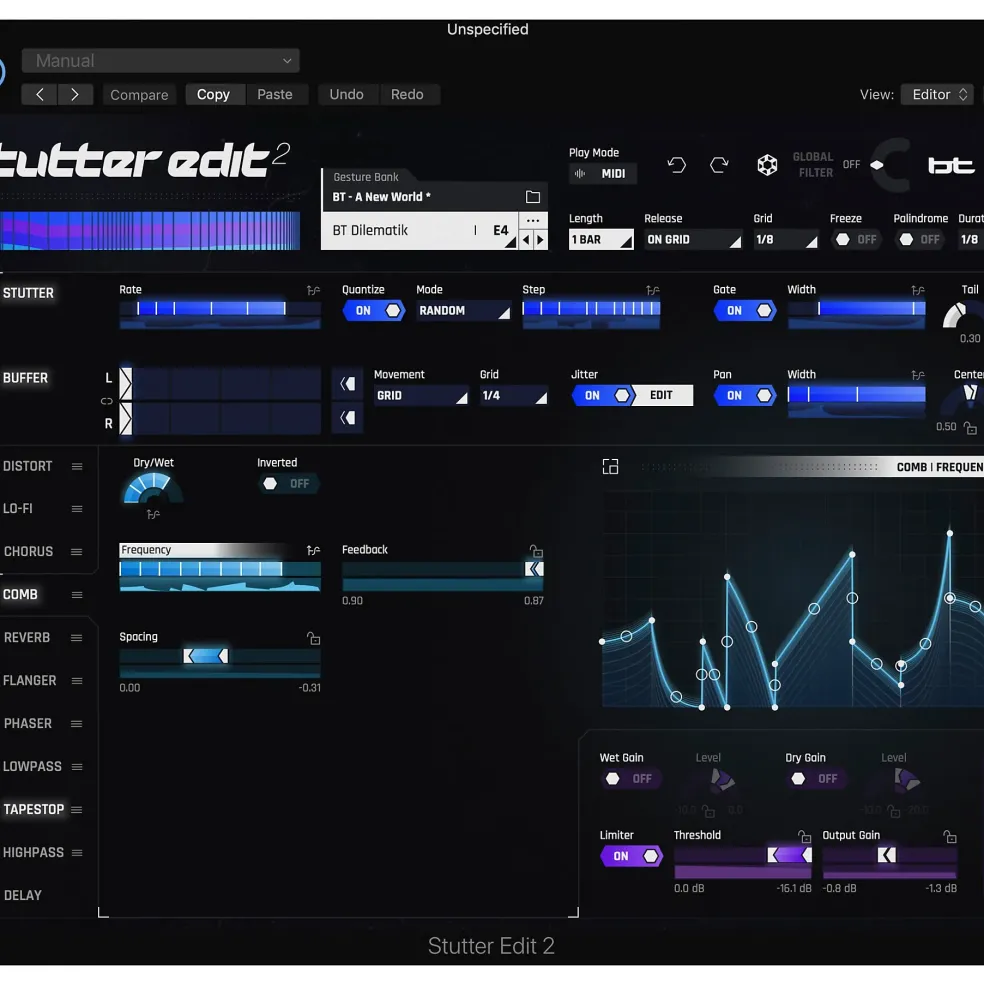Select the PHASER module tab
This screenshot has height=985, width=984.
pos(28,724)
